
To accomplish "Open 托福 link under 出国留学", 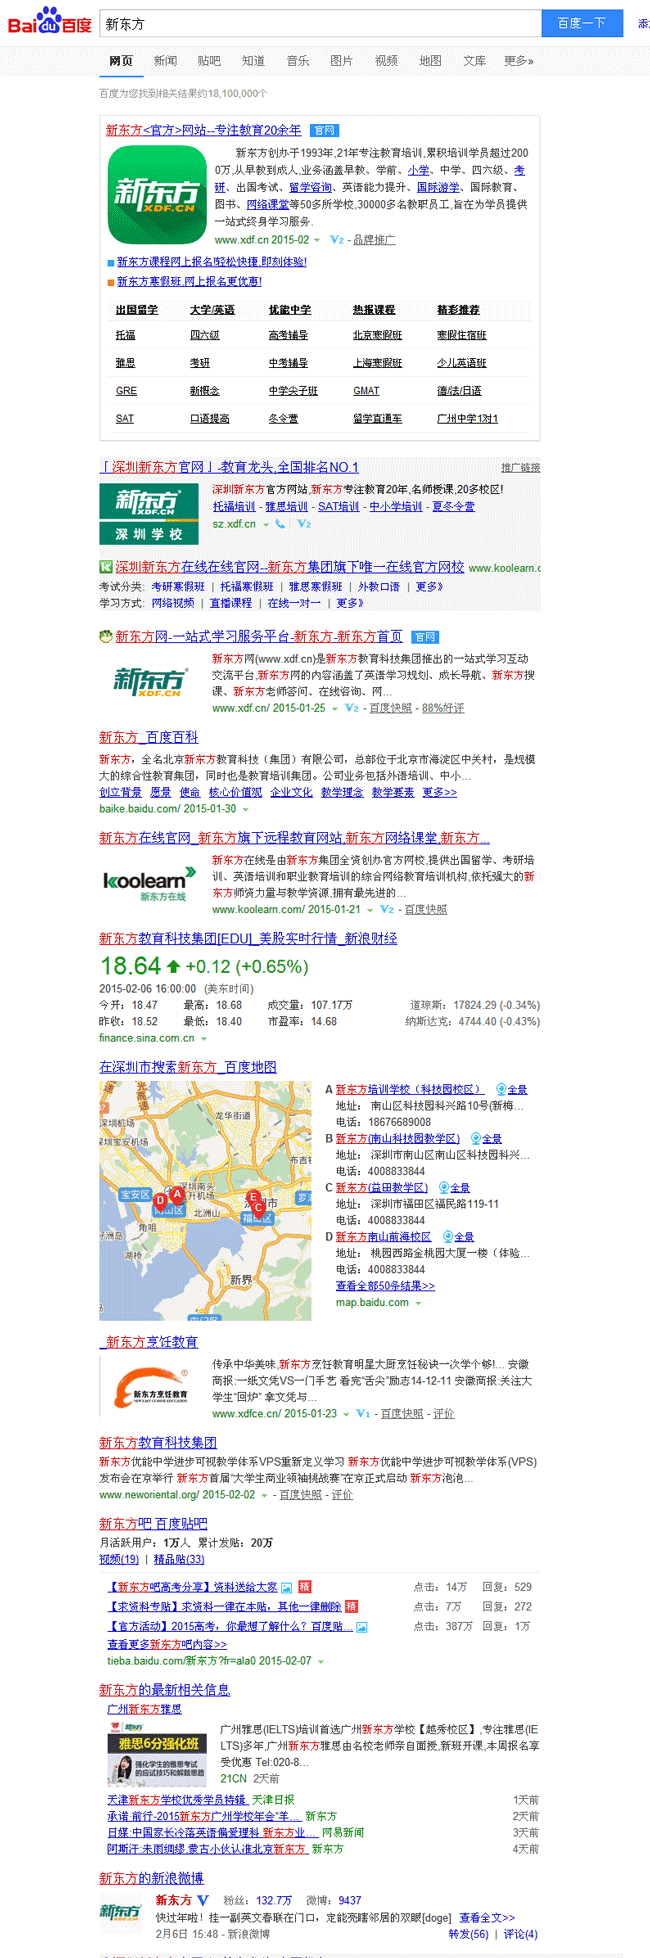I will [x=125, y=335].
